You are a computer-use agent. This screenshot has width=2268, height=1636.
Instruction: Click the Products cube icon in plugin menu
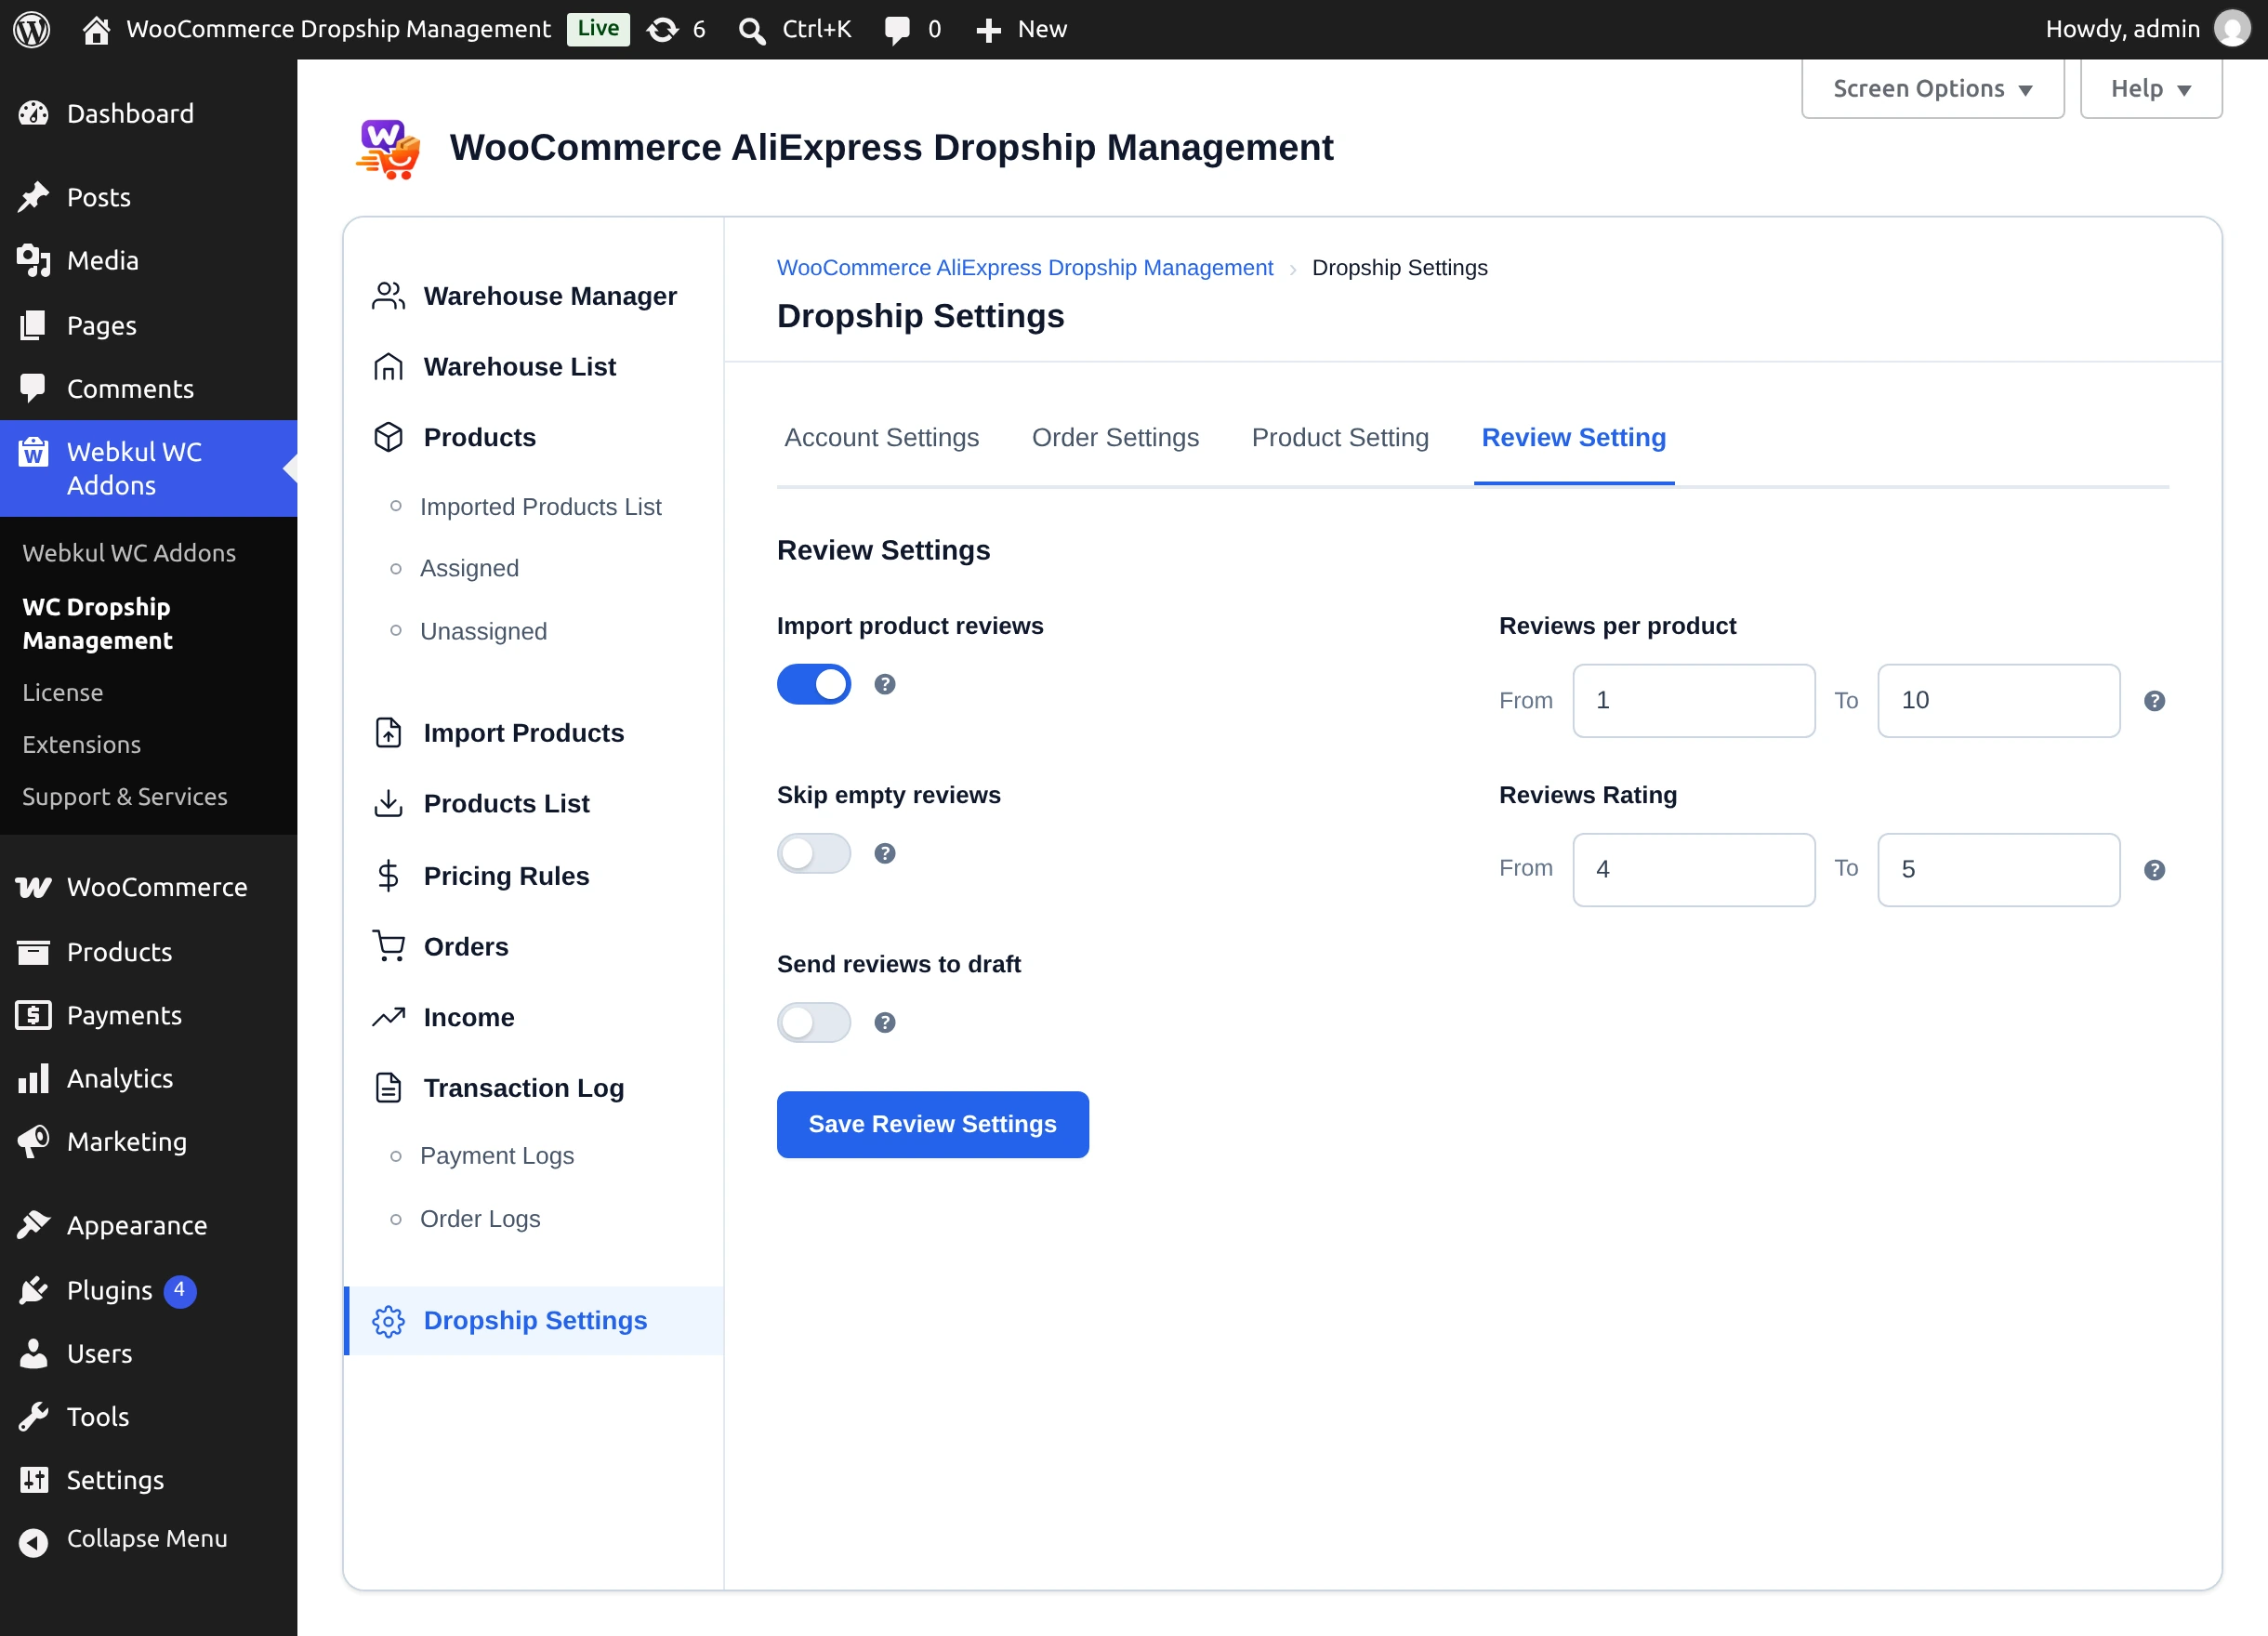388,438
